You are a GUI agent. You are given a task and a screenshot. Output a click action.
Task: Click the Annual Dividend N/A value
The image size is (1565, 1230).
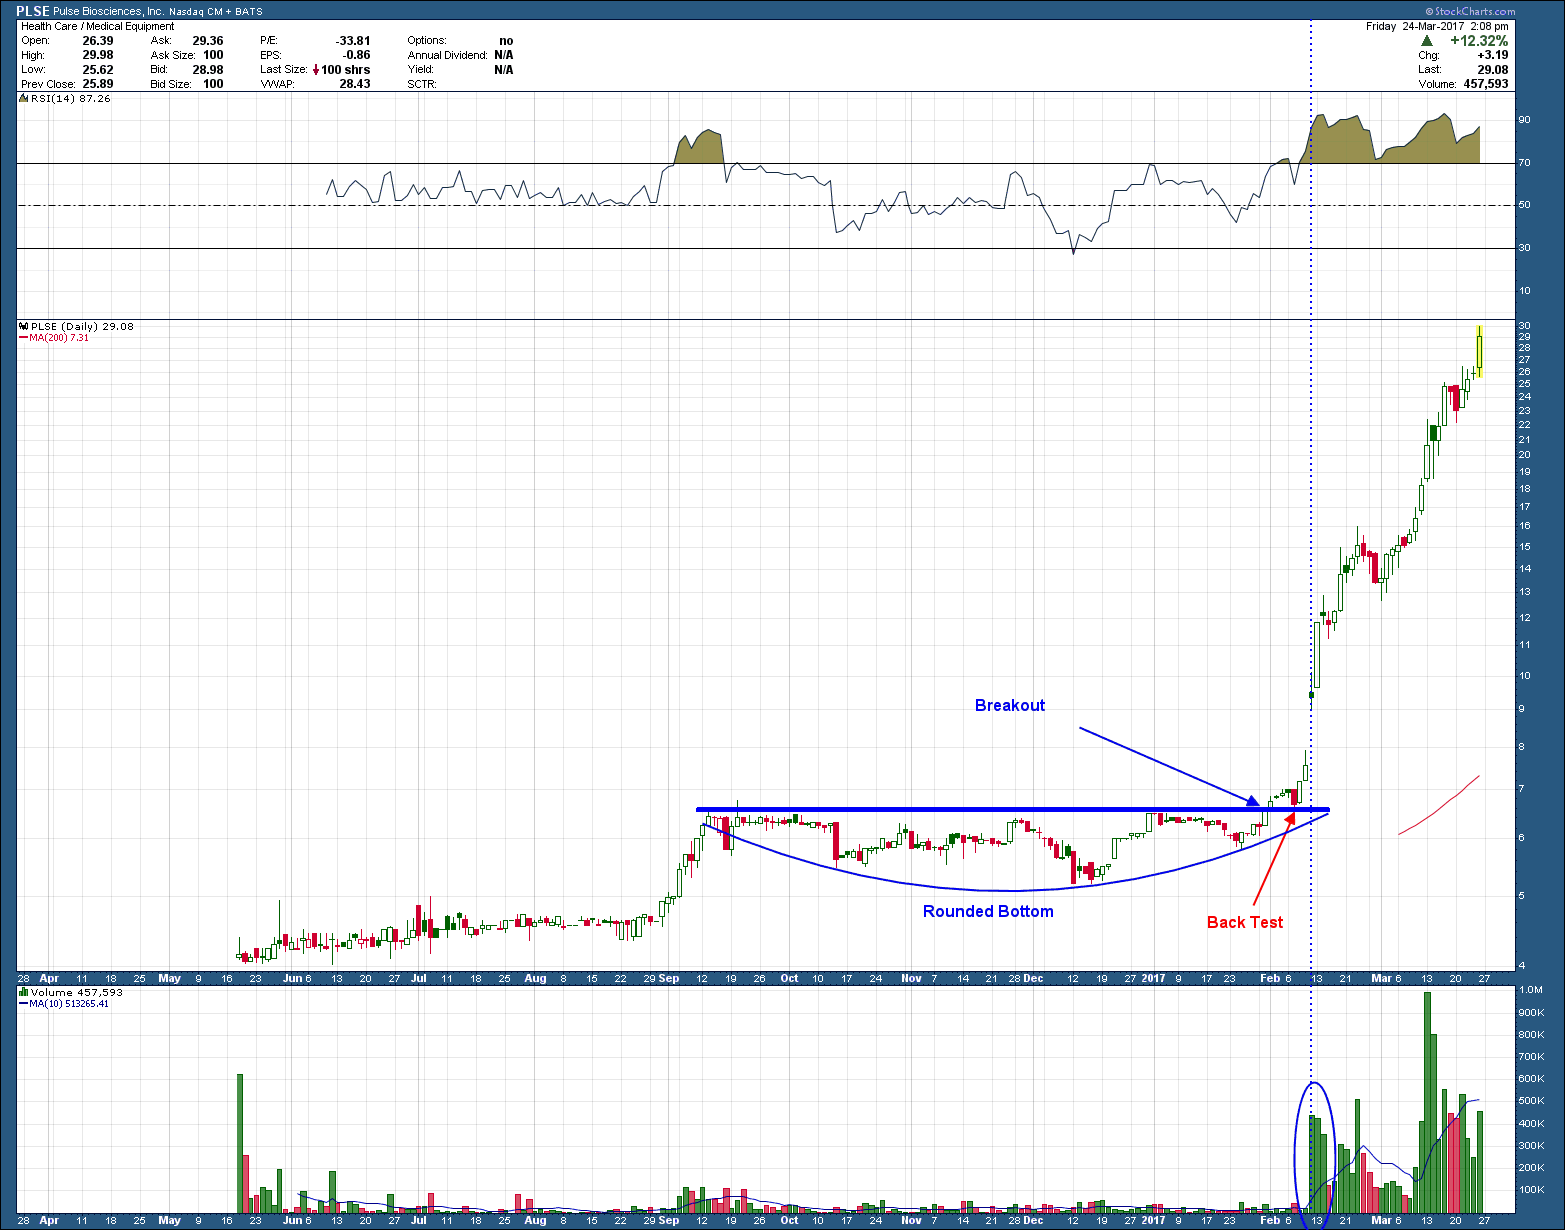pos(504,55)
